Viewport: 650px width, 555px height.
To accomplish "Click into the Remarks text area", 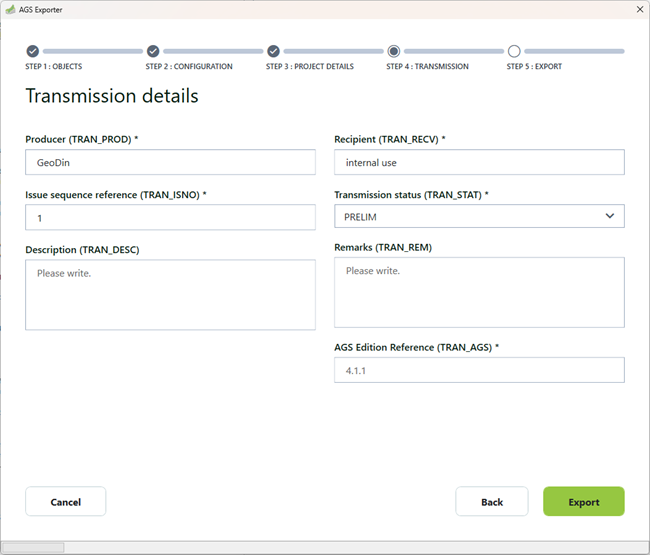I will coord(479,292).
